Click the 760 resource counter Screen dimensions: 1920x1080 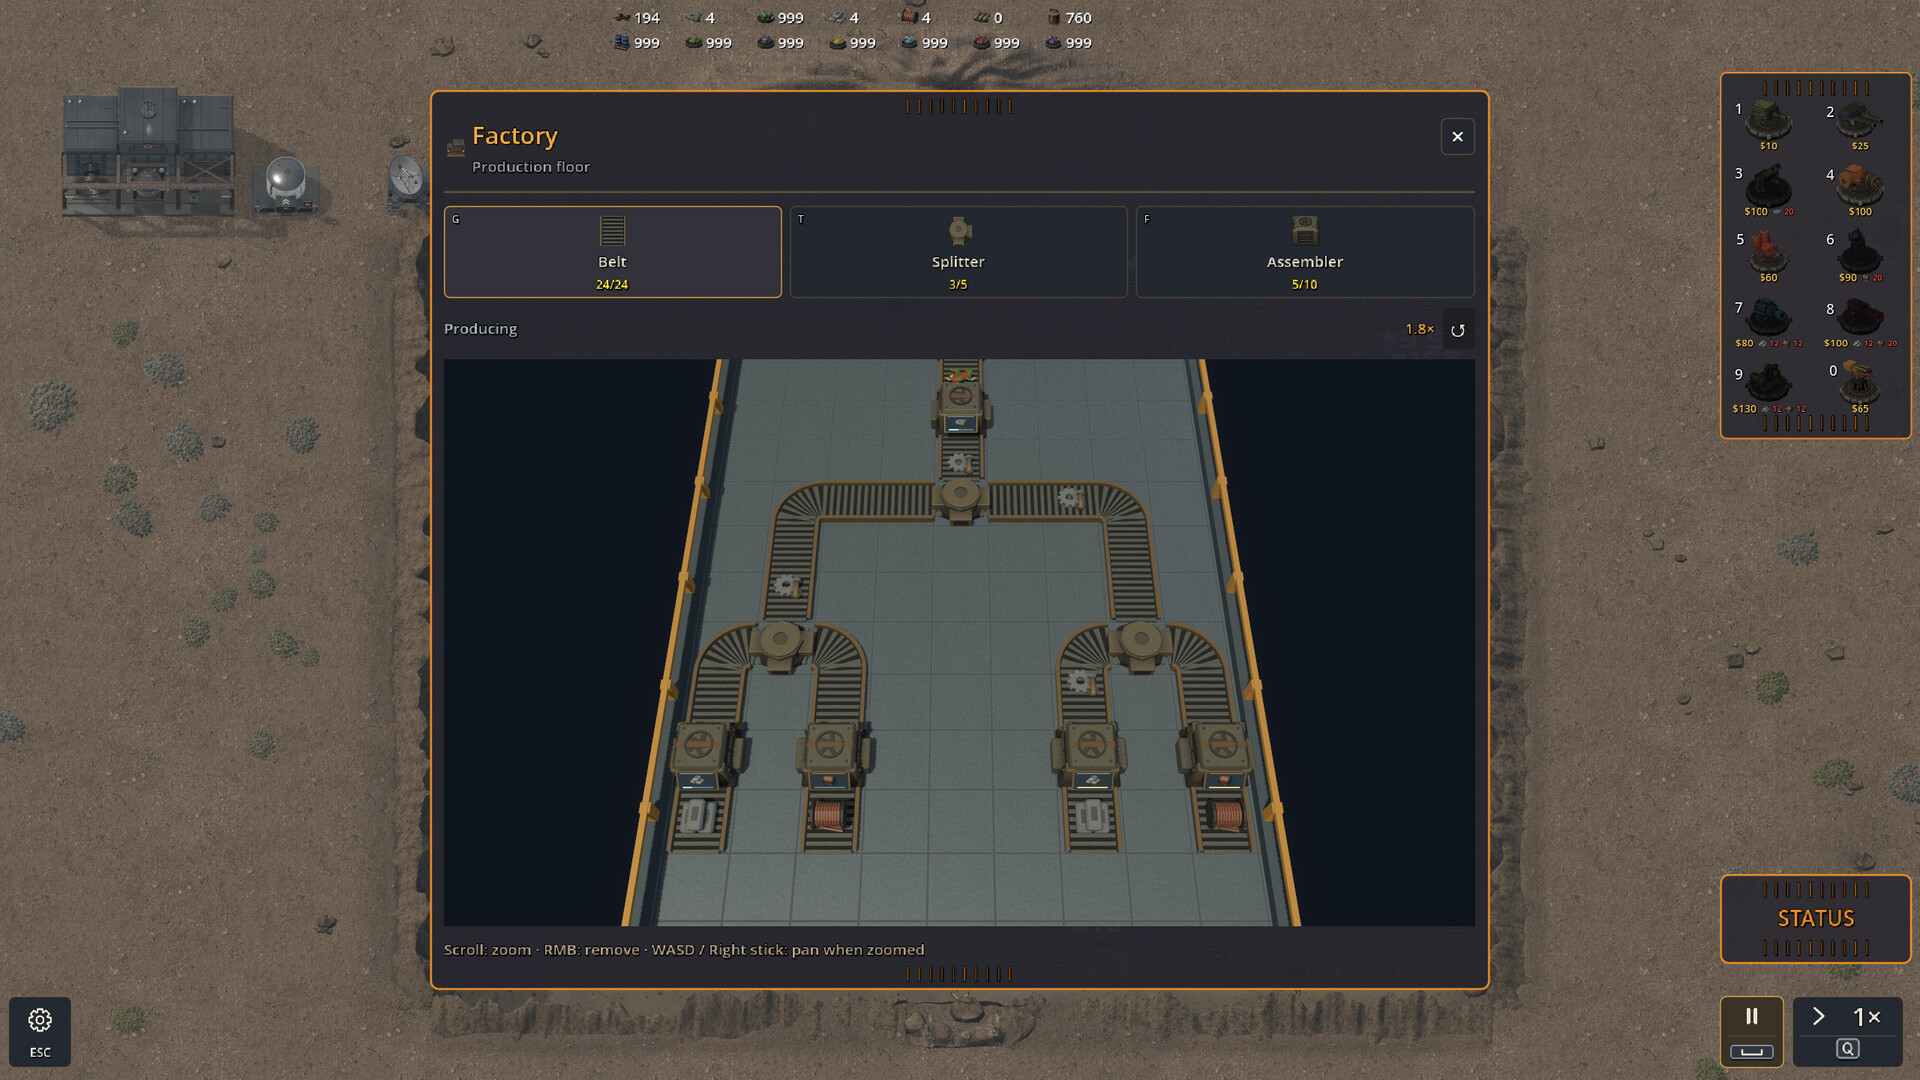tap(1069, 18)
